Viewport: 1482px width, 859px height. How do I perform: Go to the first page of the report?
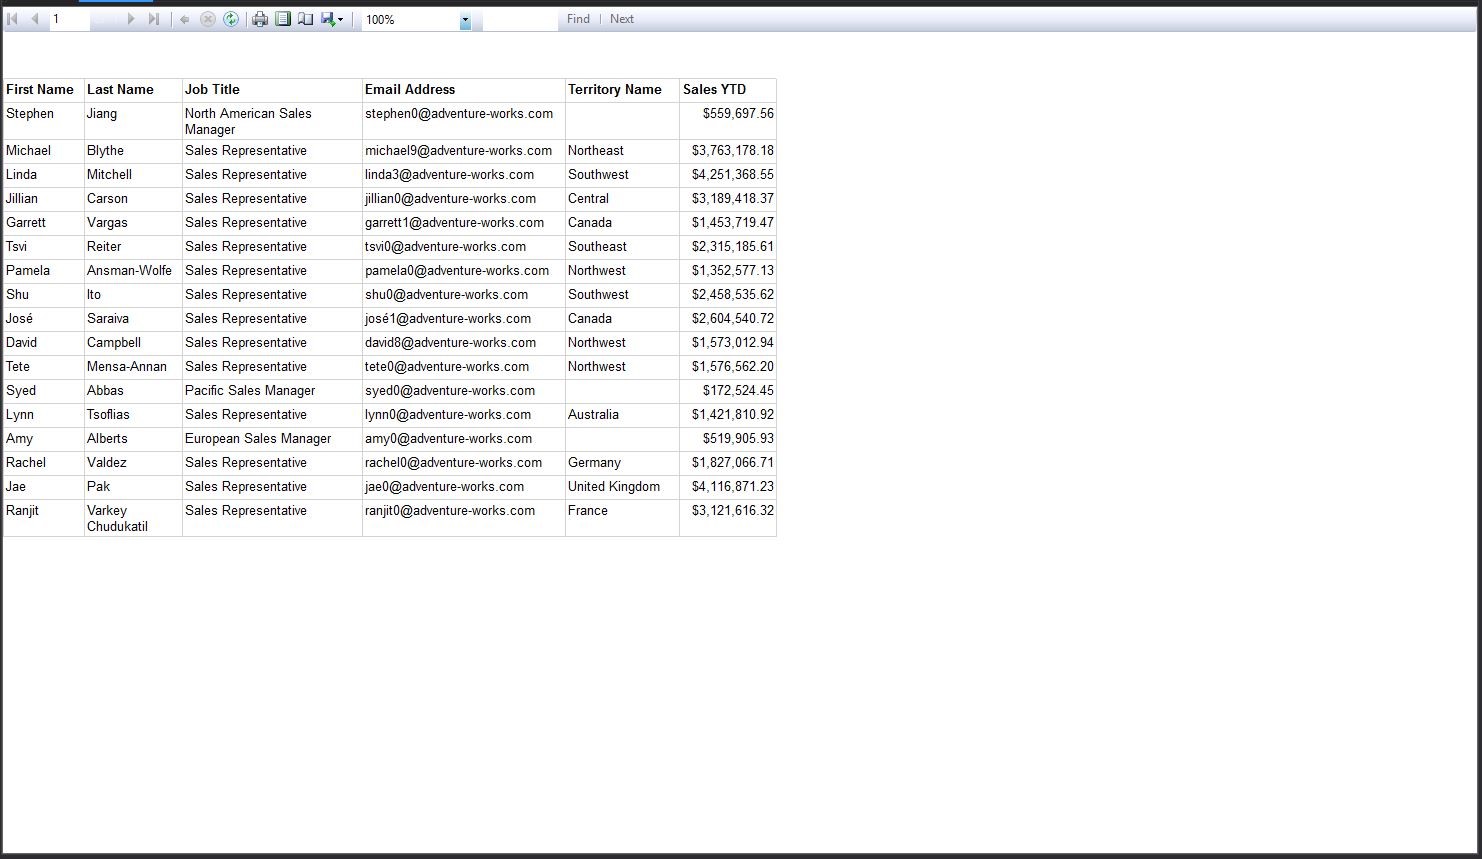[x=13, y=18]
